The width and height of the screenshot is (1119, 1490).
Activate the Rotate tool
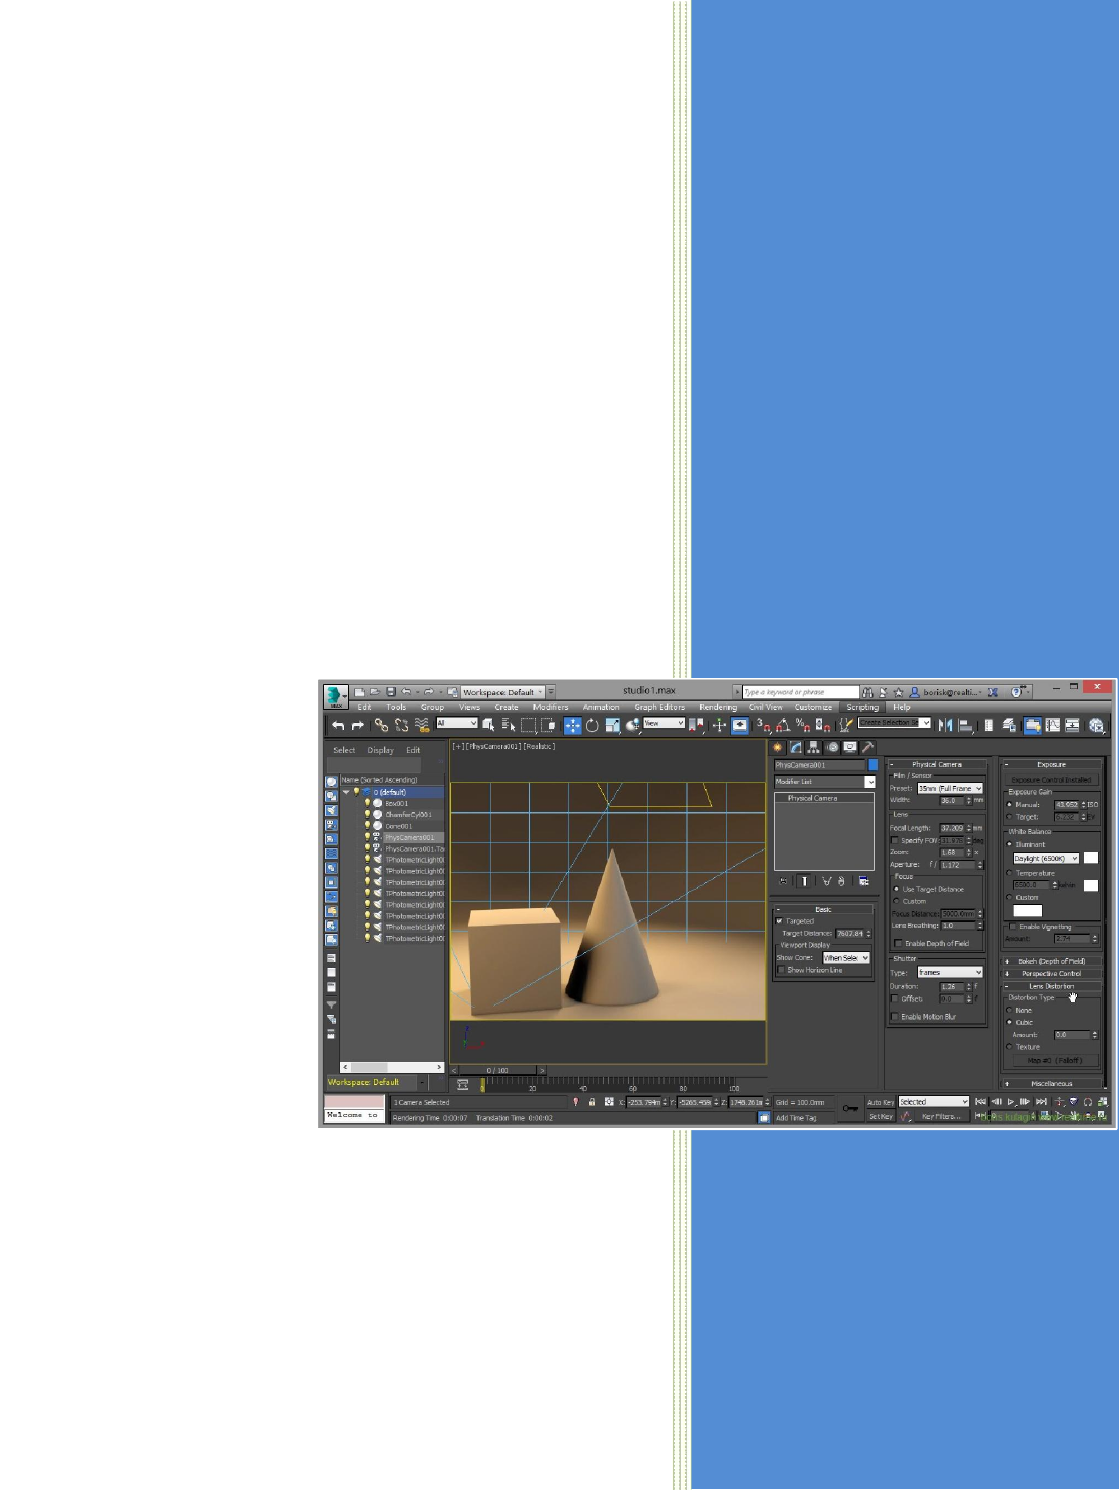pyautogui.click(x=592, y=725)
